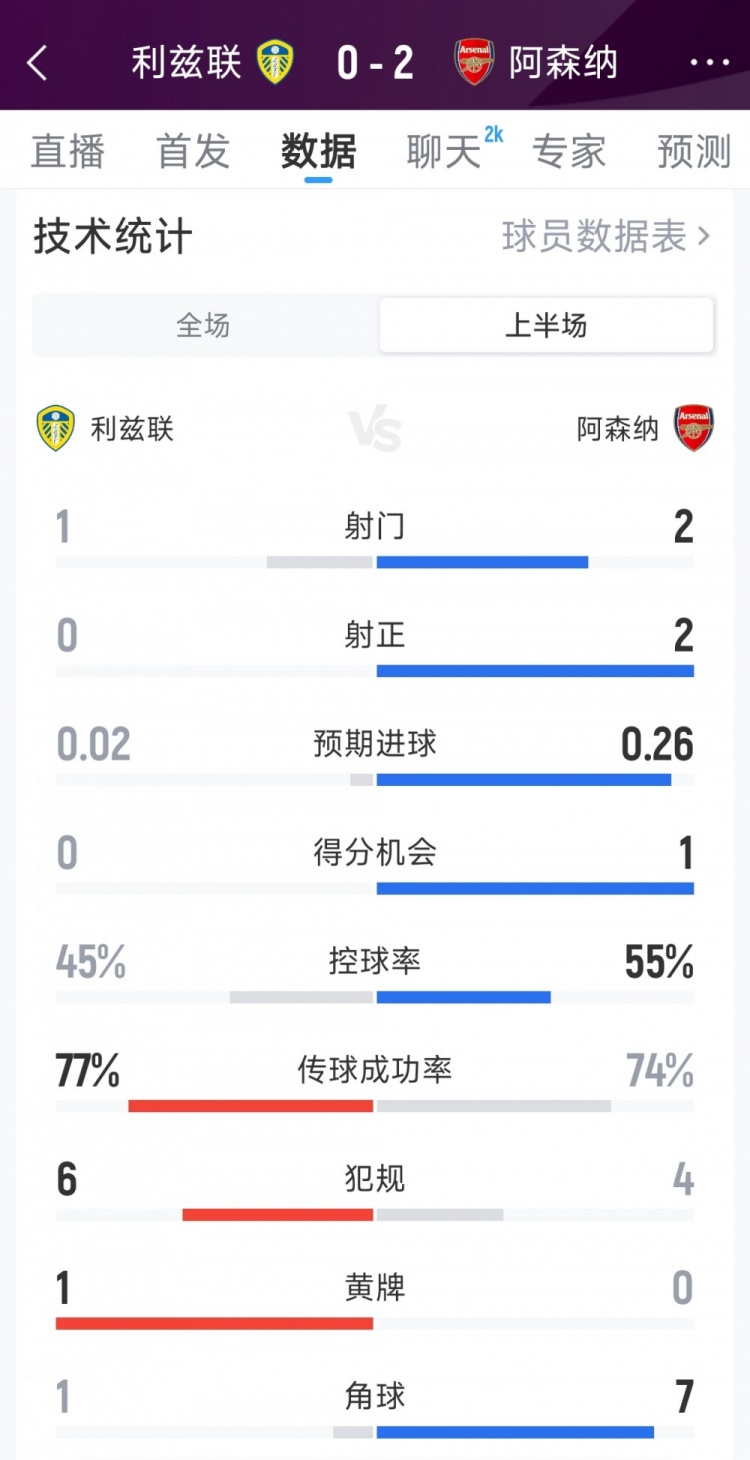Tap the 控球率 possession bar
The height and width of the screenshot is (1460, 750).
375,997
